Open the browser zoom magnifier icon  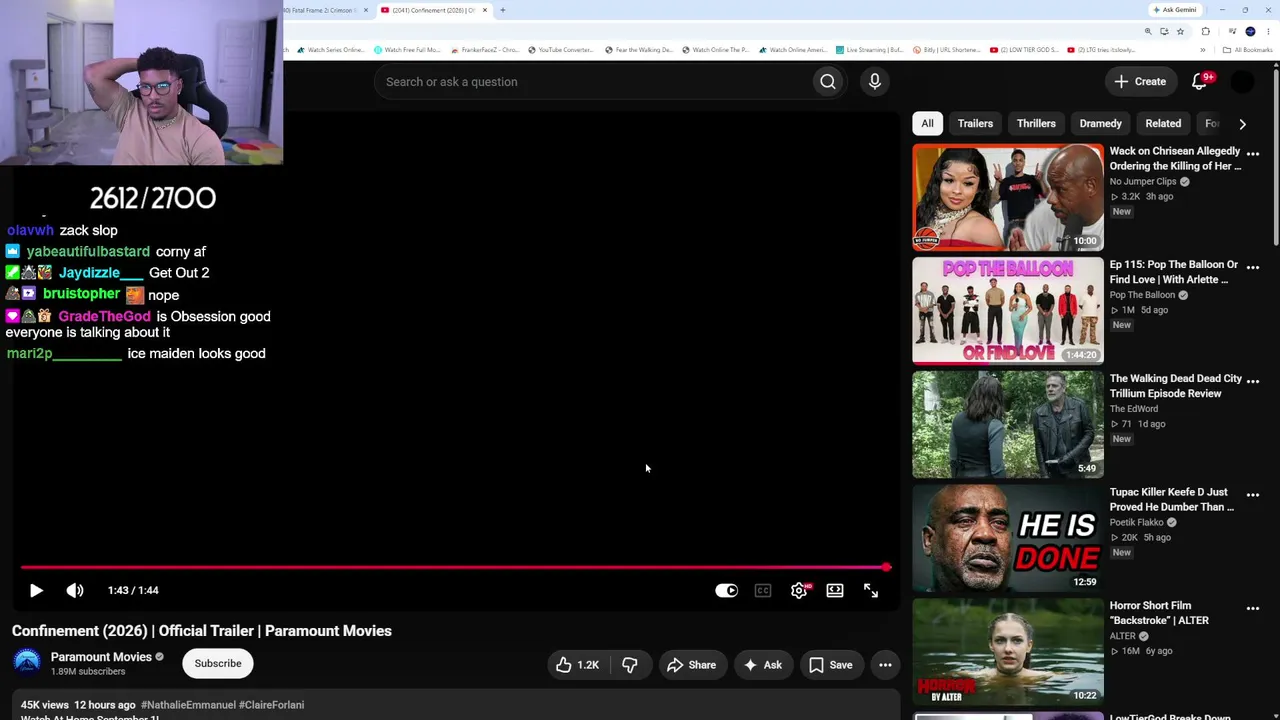click(x=1149, y=31)
